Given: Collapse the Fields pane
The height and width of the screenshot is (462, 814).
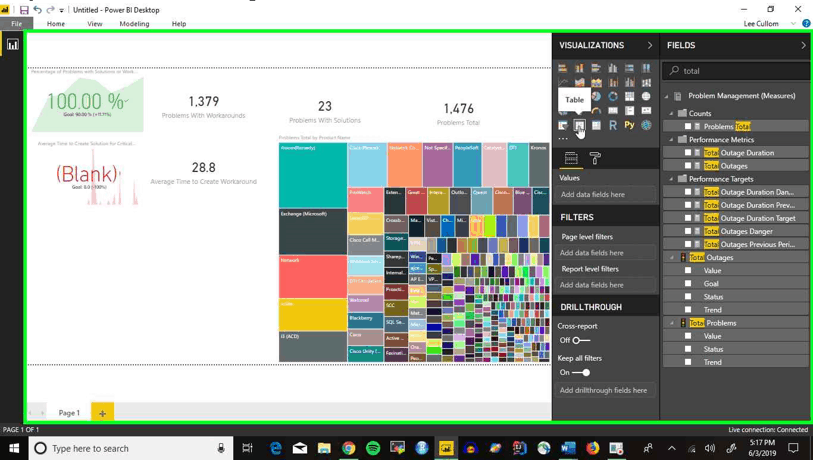Looking at the screenshot, I should [x=803, y=46].
